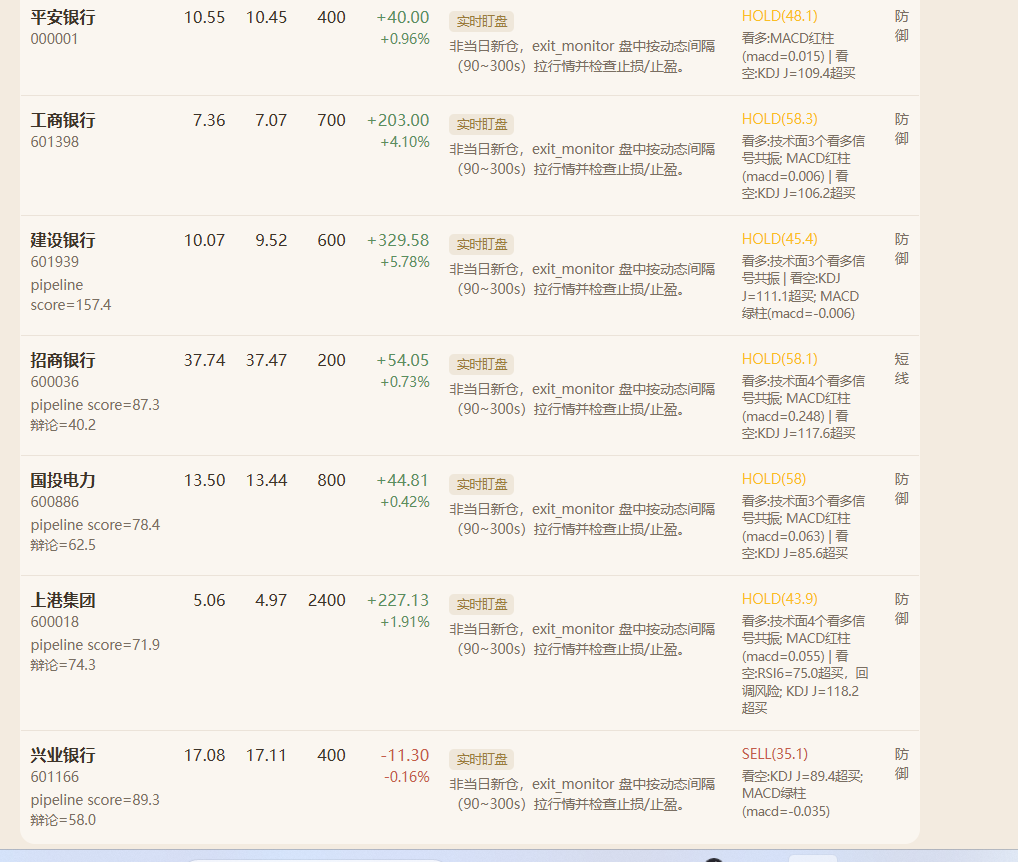Viewport: 1018px width, 862px height.
Task: Click quantity 600 in 建设银行 row
Action: [331, 241]
